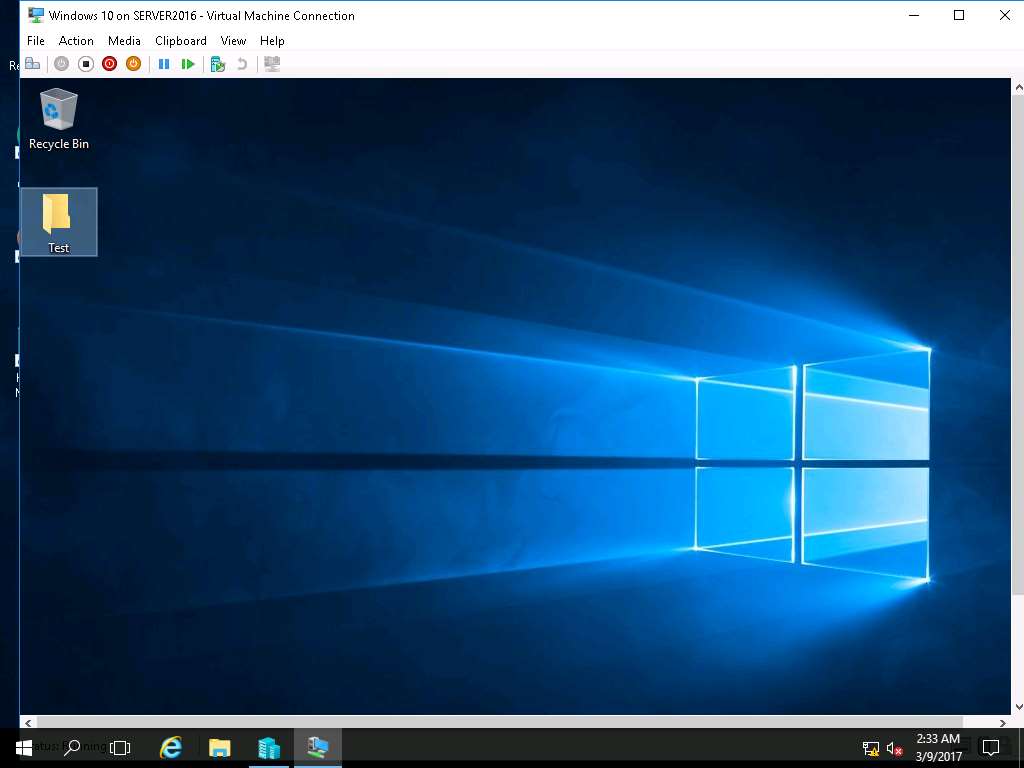Click the grey Start VM button
The width and height of the screenshot is (1024, 768).
[61, 64]
